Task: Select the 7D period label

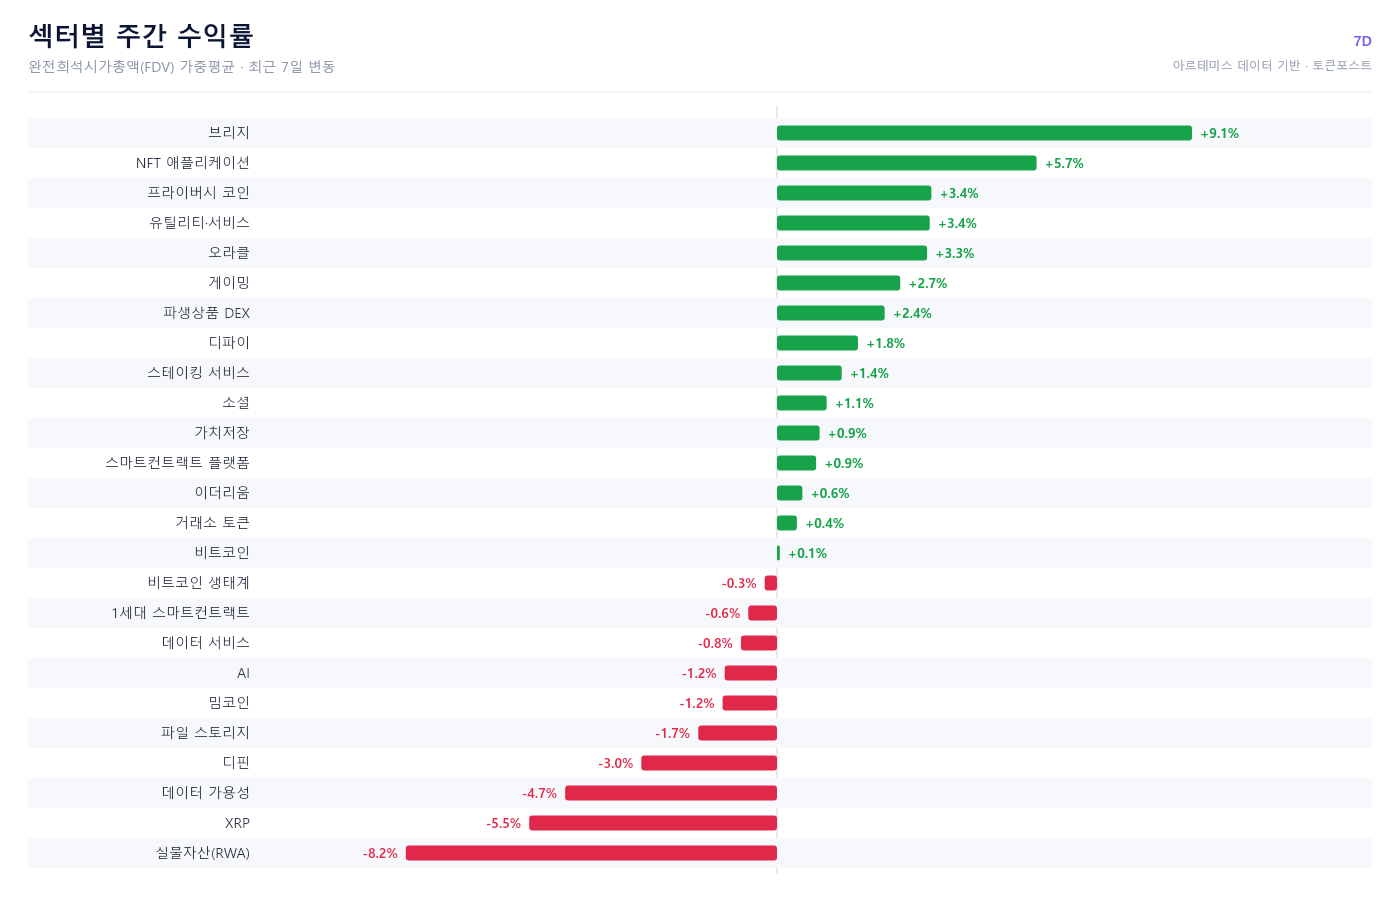Action: pos(1362,41)
